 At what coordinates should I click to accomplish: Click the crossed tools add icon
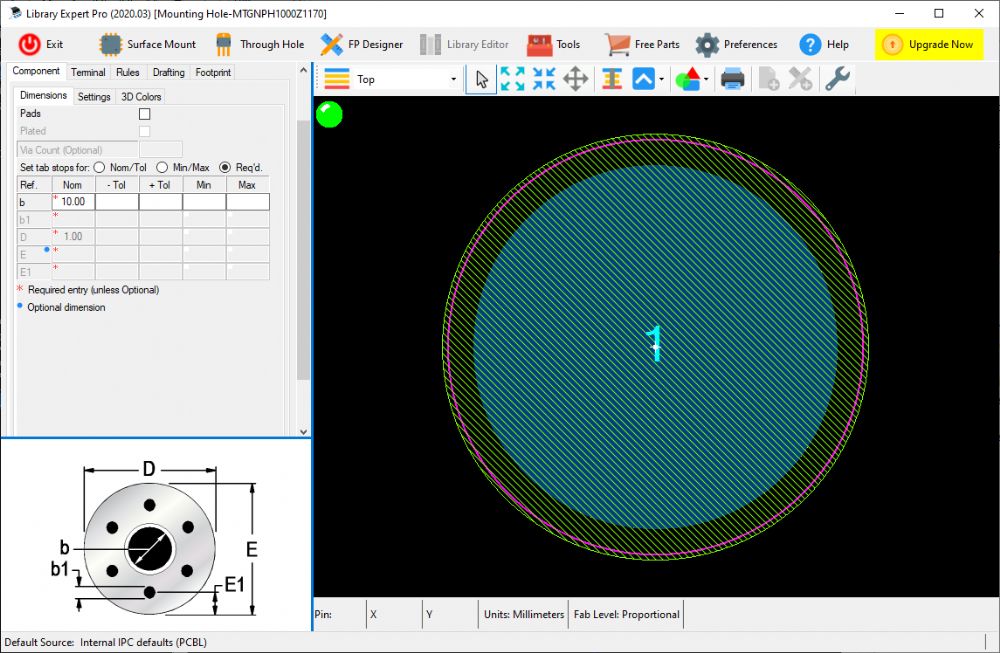800,79
